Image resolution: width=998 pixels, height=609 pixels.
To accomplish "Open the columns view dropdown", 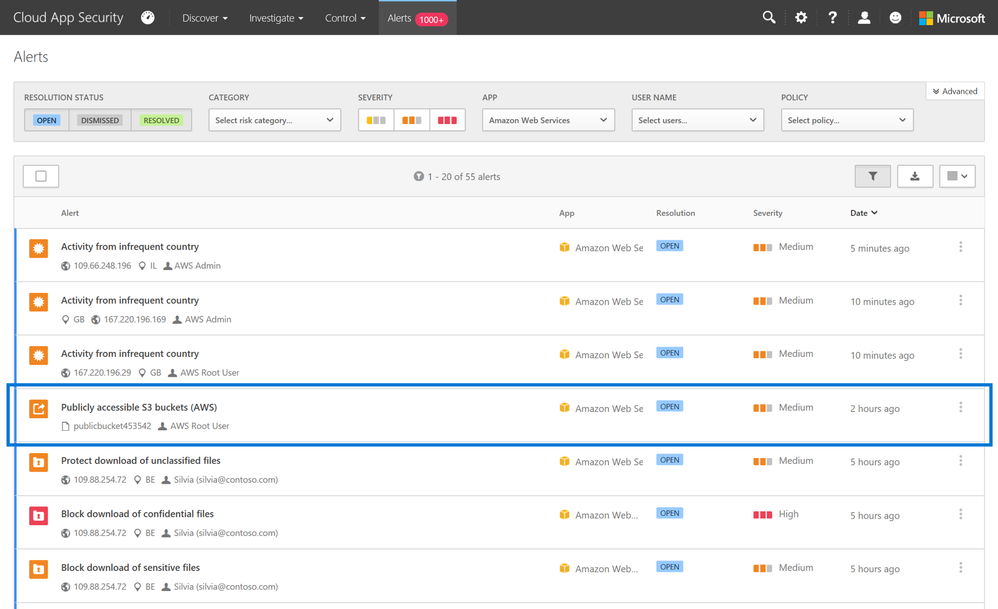I will pyautogui.click(x=957, y=176).
